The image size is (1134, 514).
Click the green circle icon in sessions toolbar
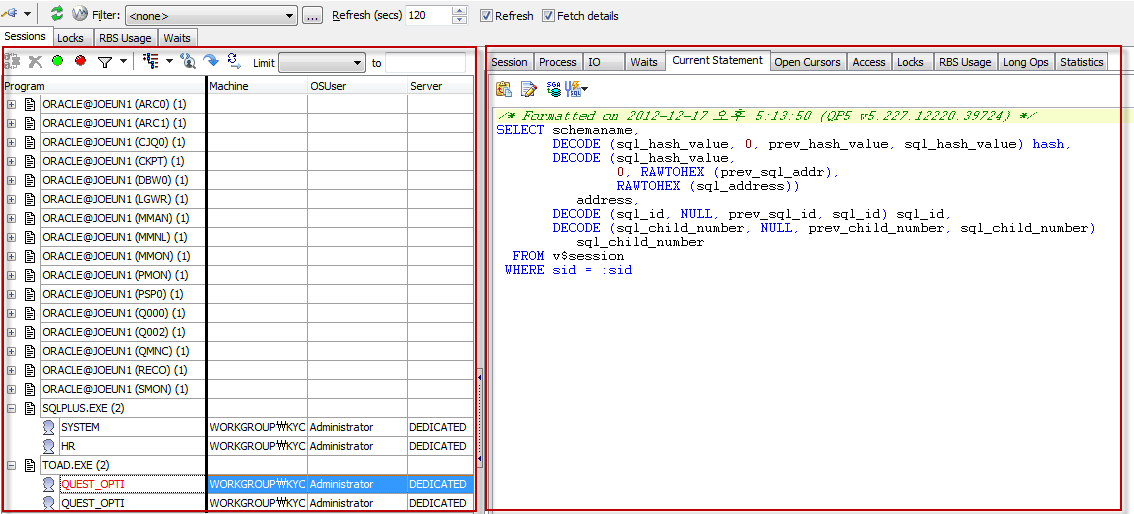click(x=58, y=61)
